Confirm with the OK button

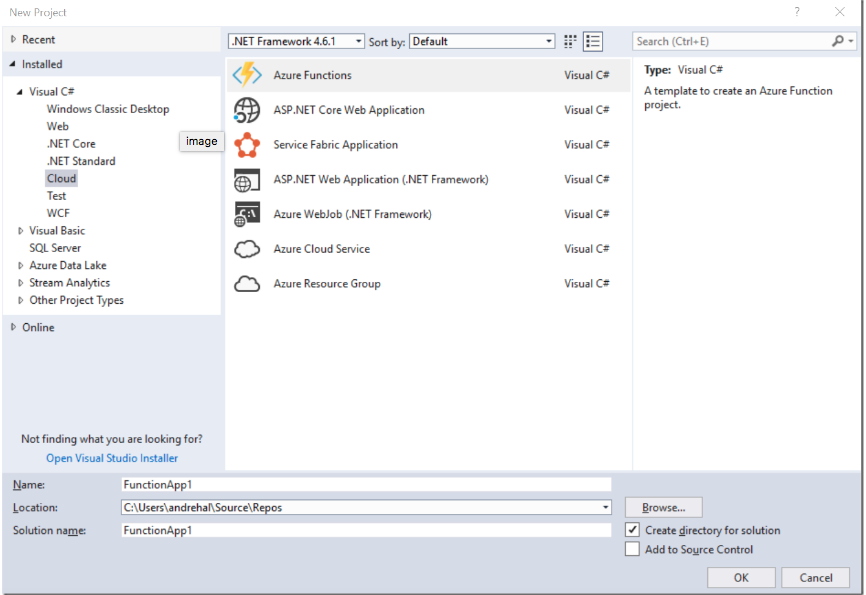741,577
